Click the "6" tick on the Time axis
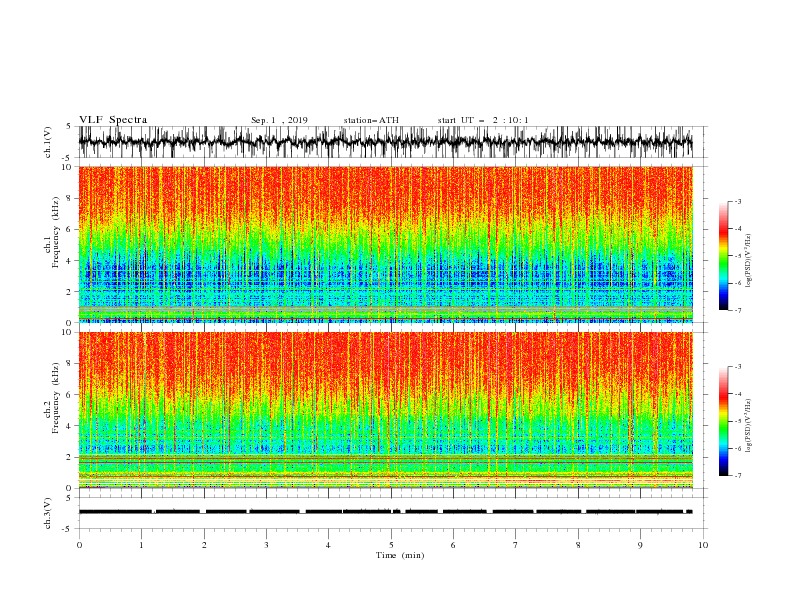The image size is (792, 612). click(x=453, y=545)
